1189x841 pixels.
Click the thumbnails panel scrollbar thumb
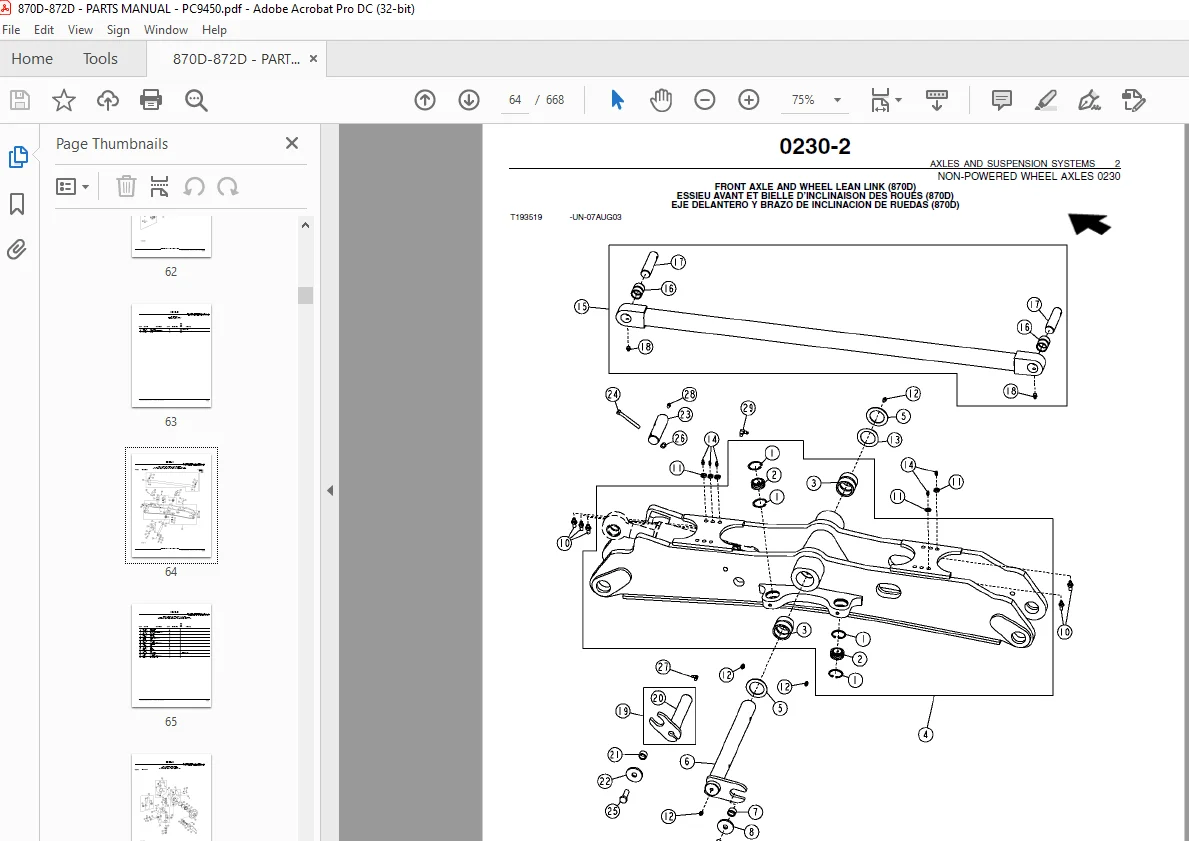tap(306, 295)
